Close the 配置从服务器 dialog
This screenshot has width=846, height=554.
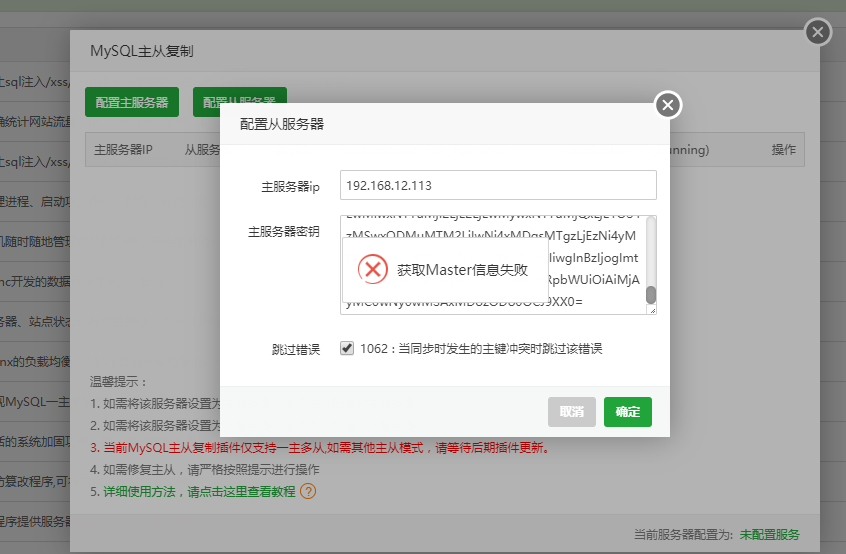click(x=668, y=105)
